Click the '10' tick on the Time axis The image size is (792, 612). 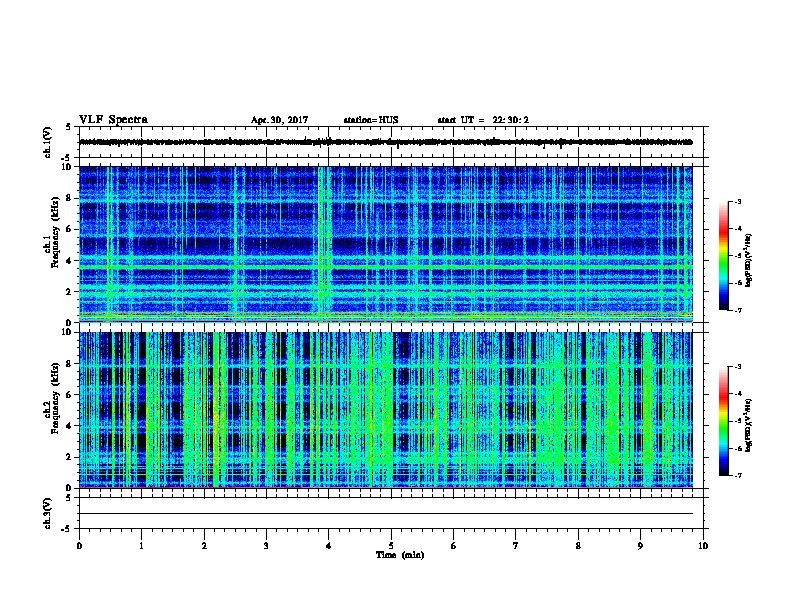(x=703, y=546)
